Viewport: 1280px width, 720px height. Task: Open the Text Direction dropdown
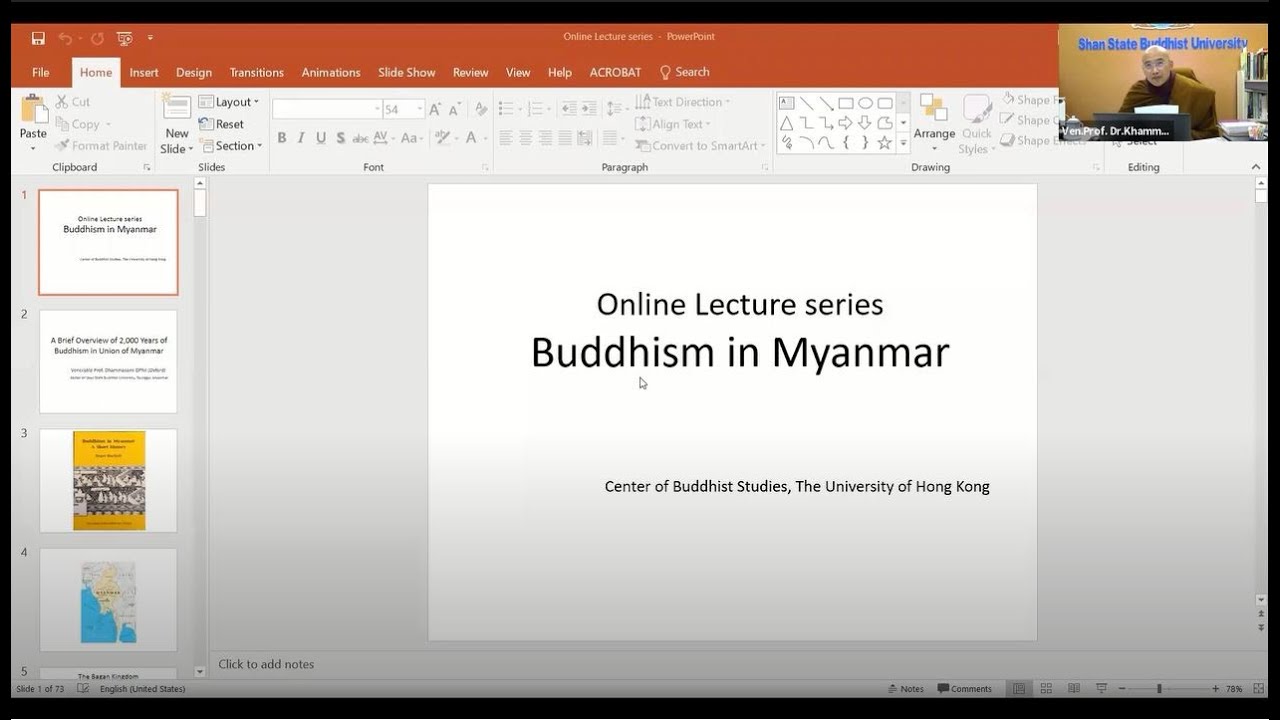[x=683, y=102]
